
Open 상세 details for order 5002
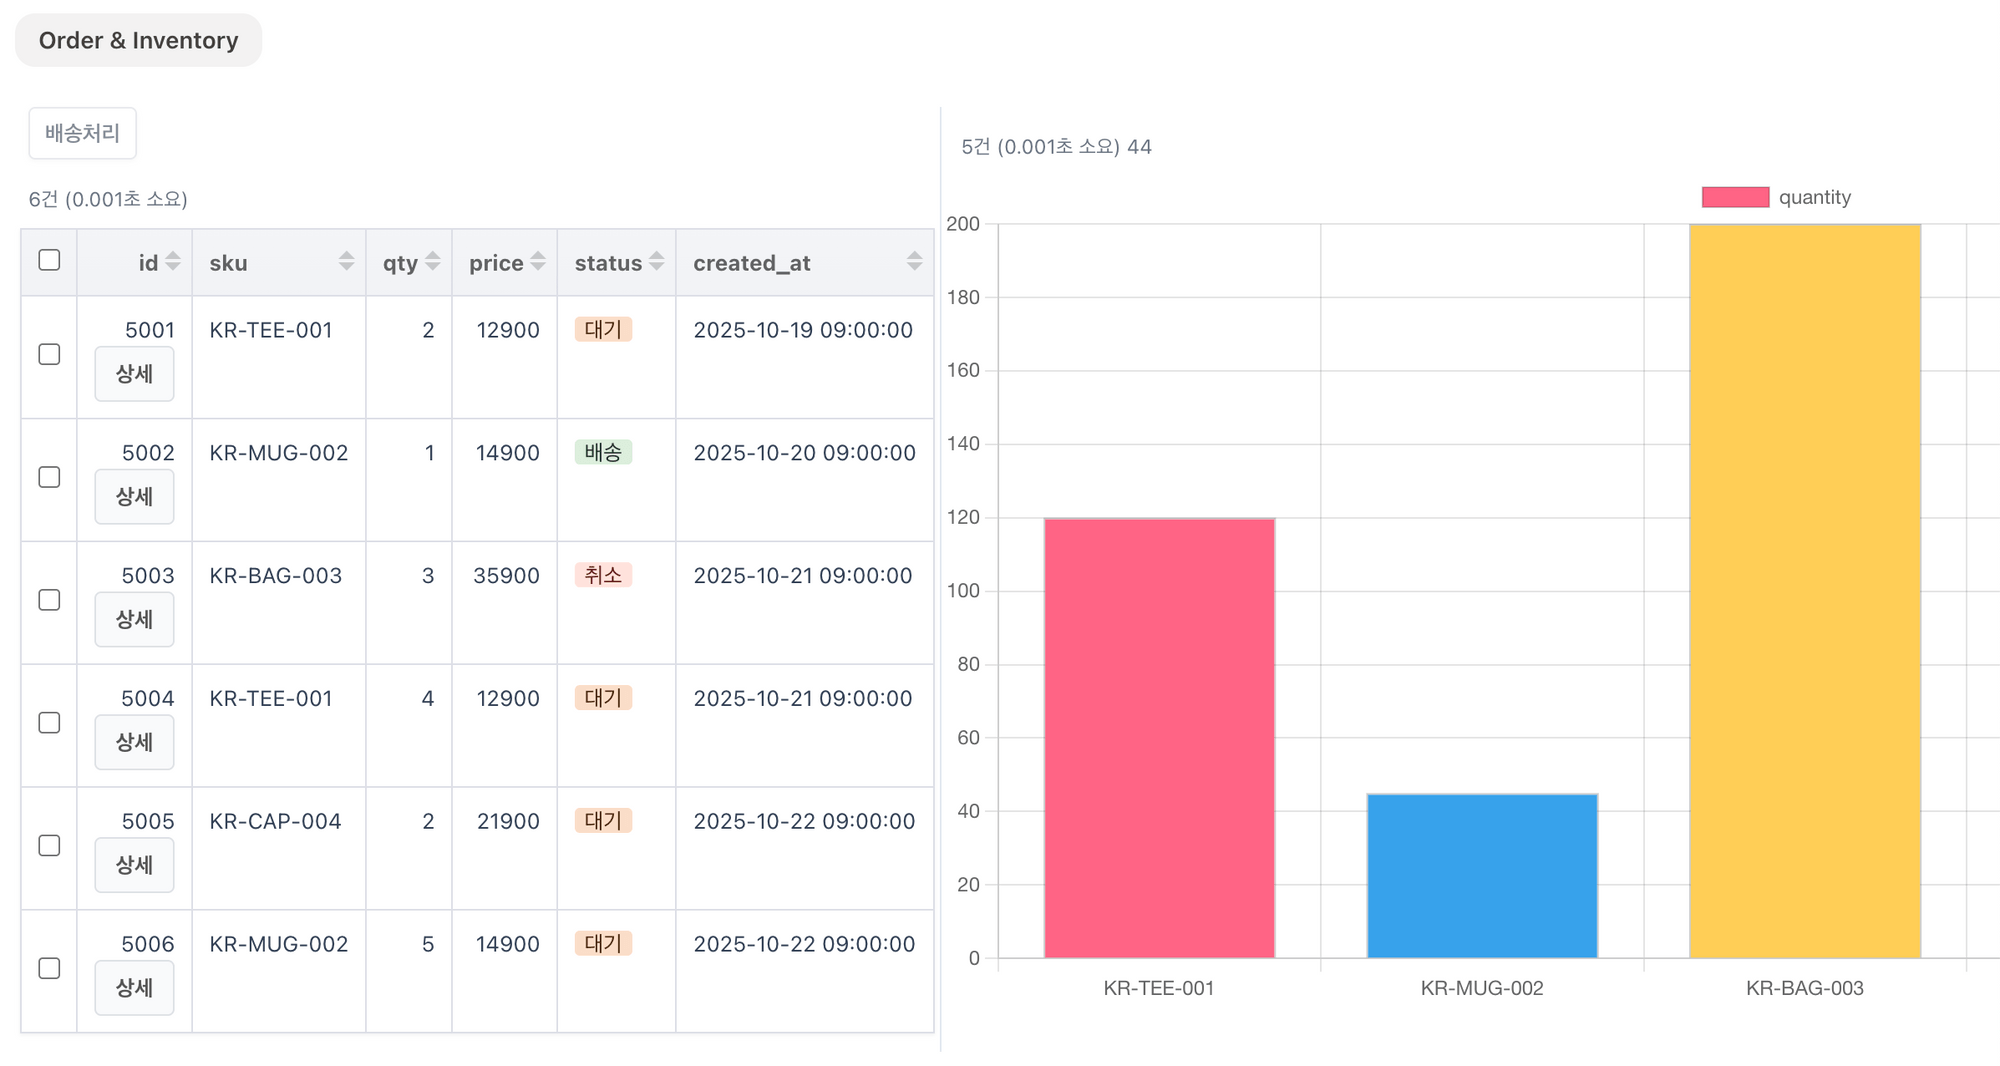[x=134, y=497]
